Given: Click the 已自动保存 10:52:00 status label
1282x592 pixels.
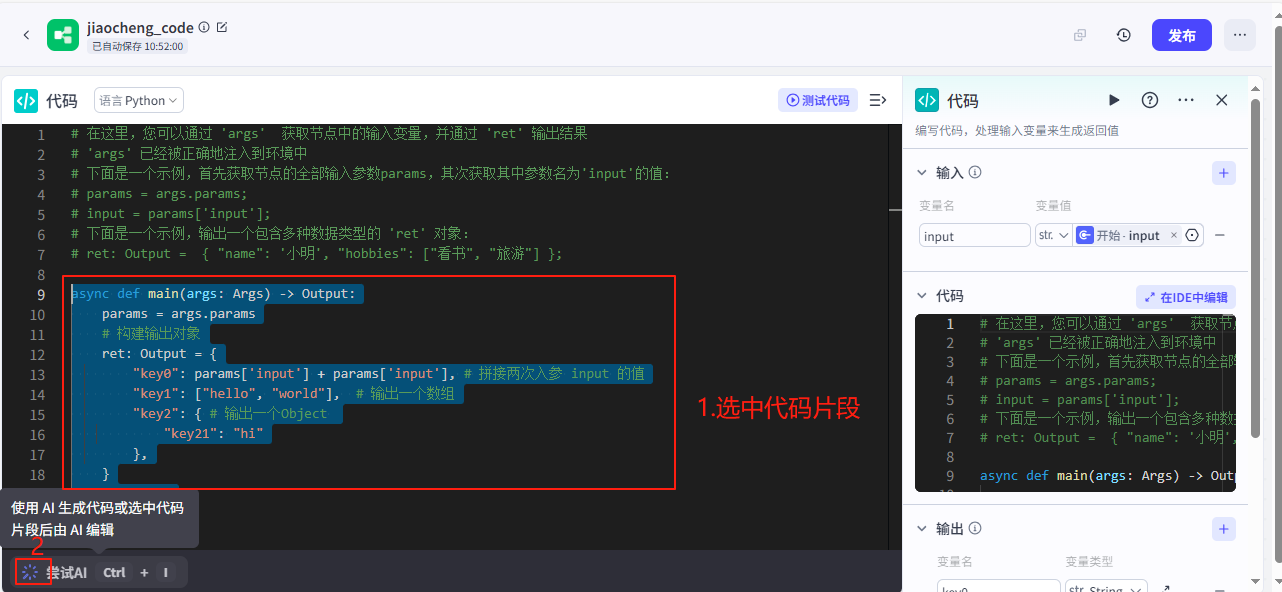Looking at the screenshot, I should (138, 46).
